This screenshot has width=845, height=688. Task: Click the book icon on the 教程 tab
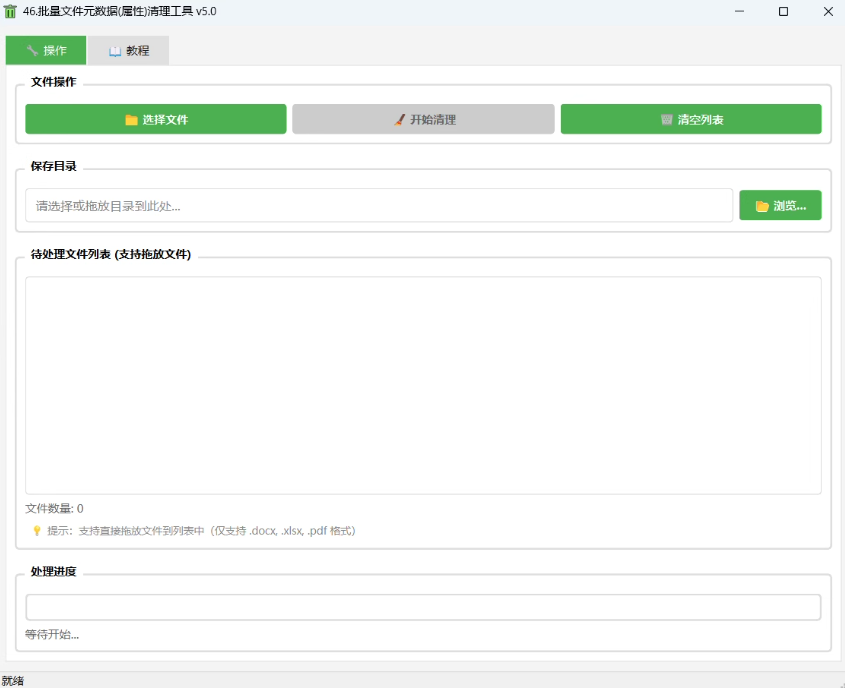115,51
